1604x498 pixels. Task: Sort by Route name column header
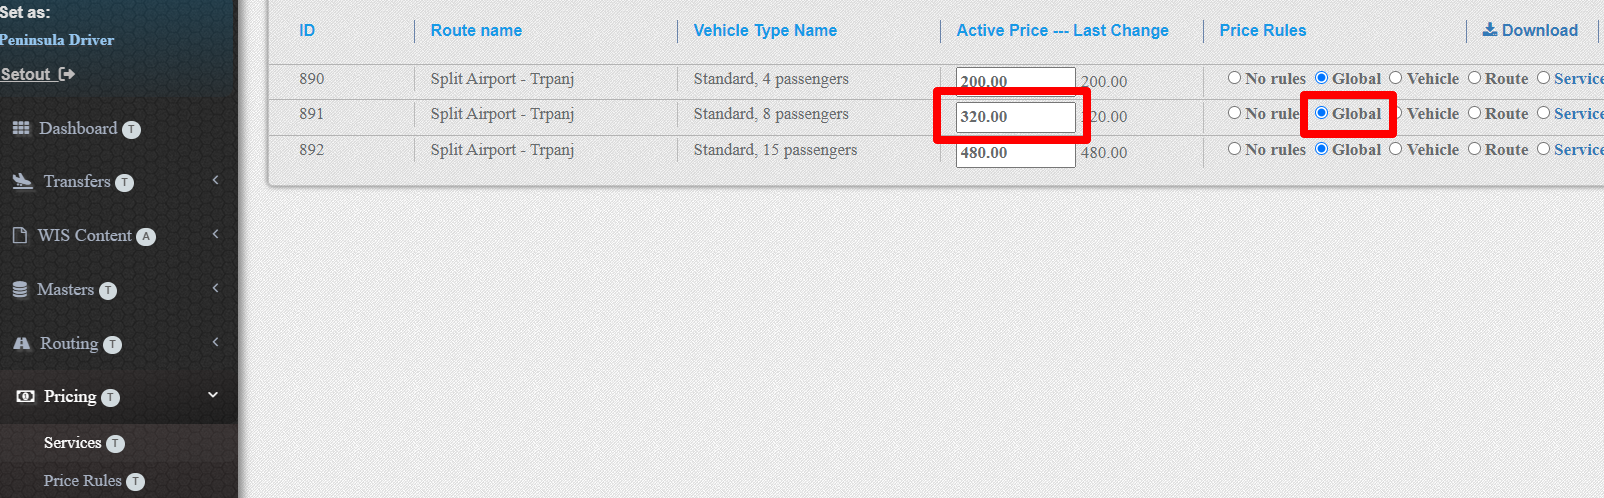[476, 30]
